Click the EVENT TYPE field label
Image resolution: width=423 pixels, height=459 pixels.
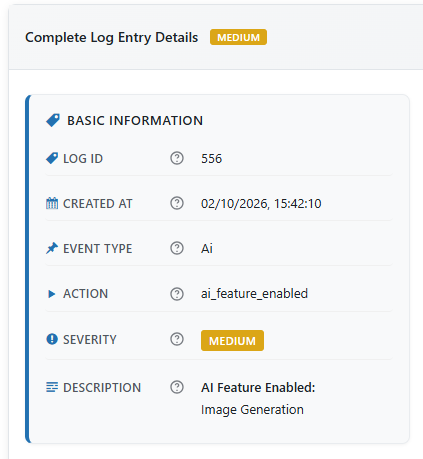(x=98, y=249)
